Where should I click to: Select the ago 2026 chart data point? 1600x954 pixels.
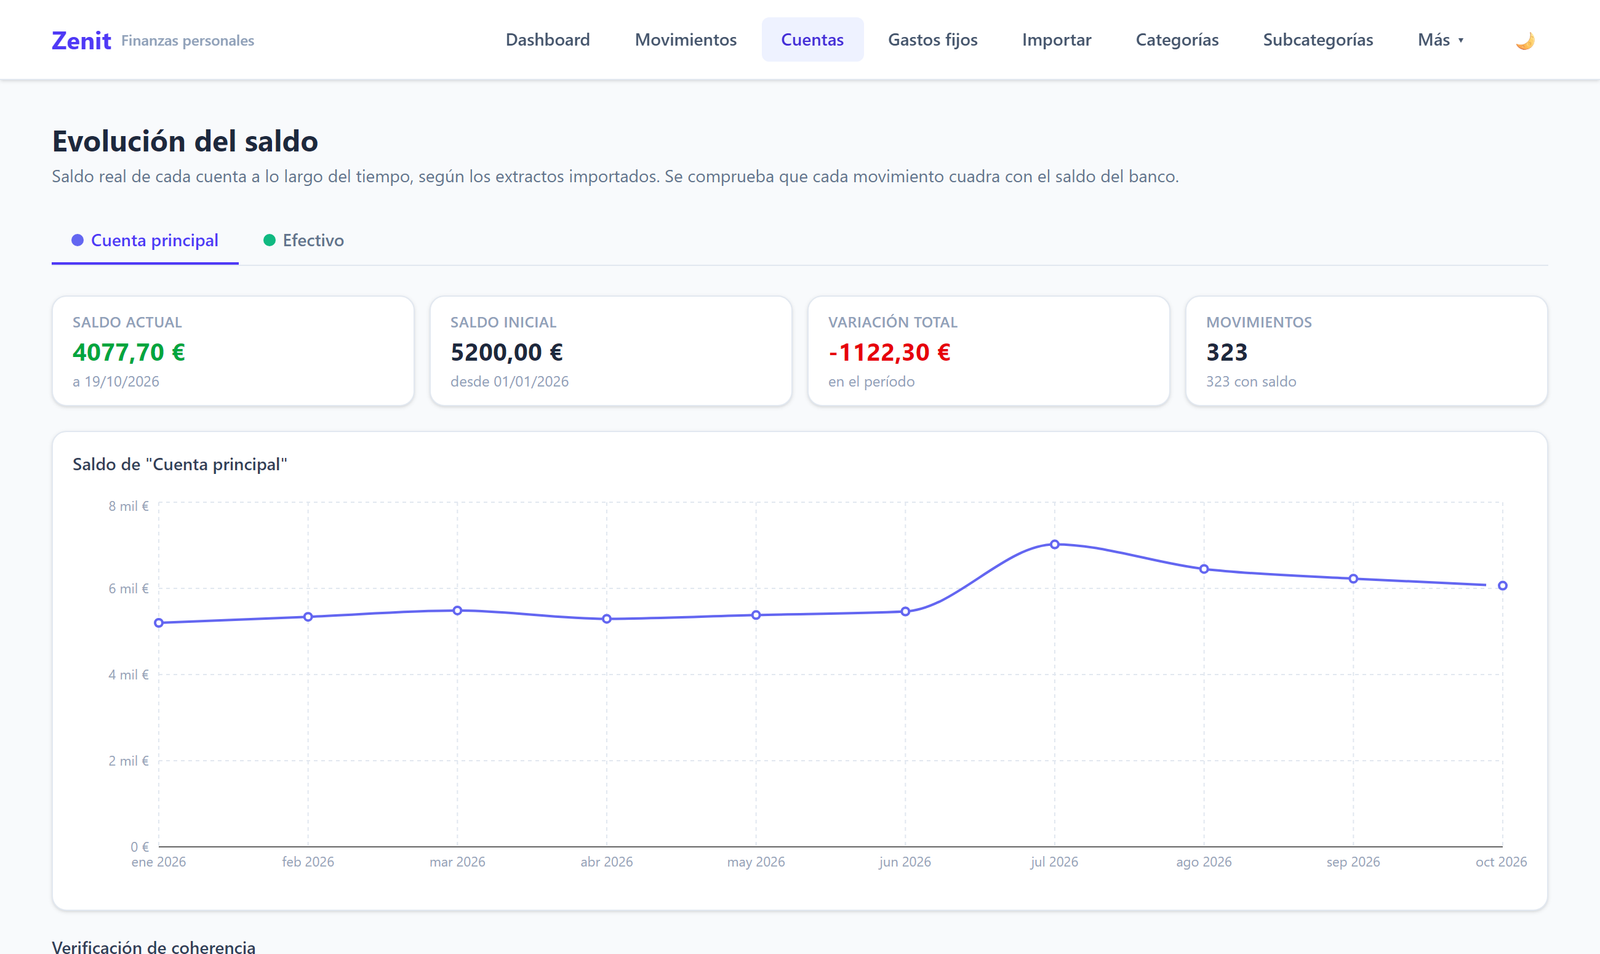coord(1204,569)
